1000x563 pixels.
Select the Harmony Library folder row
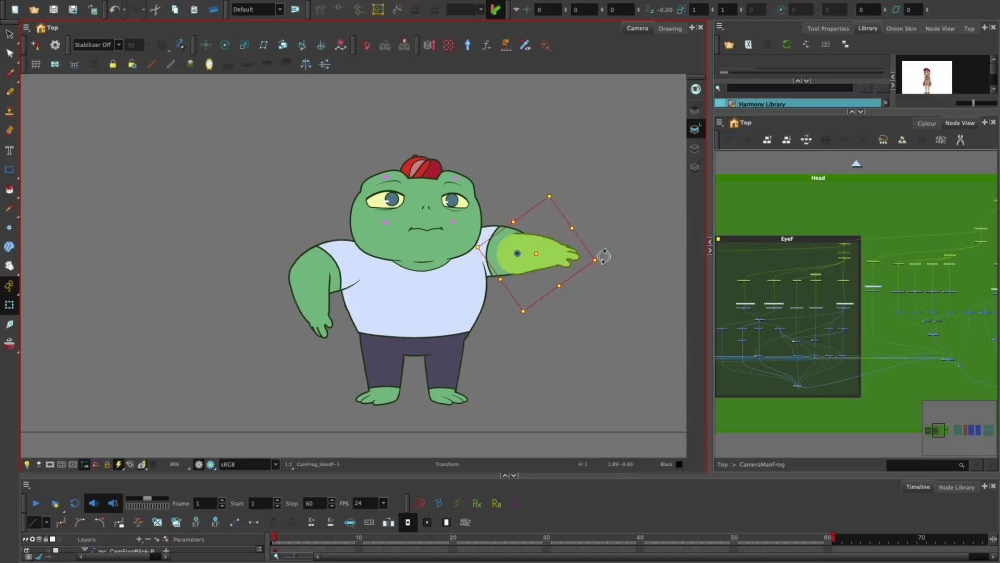[x=798, y=103]
